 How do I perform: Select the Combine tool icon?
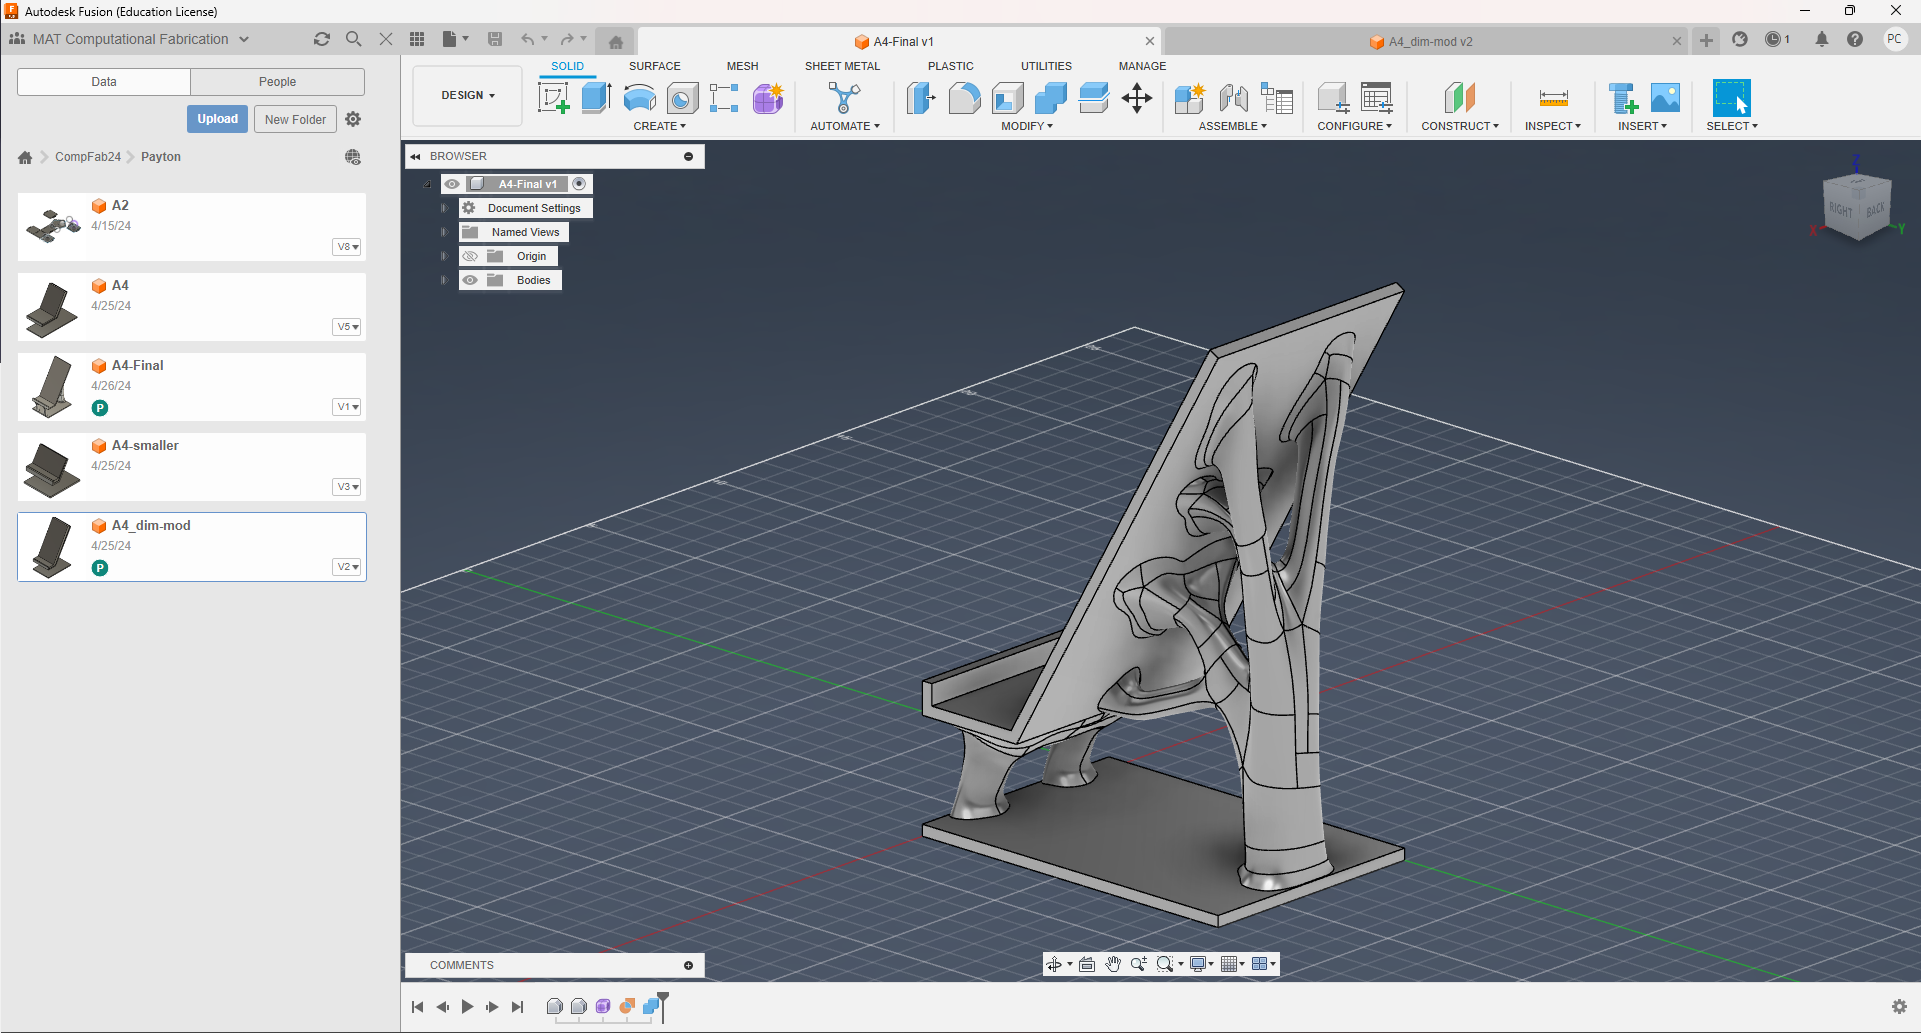pyautogui.click(x=1051, y=98)
